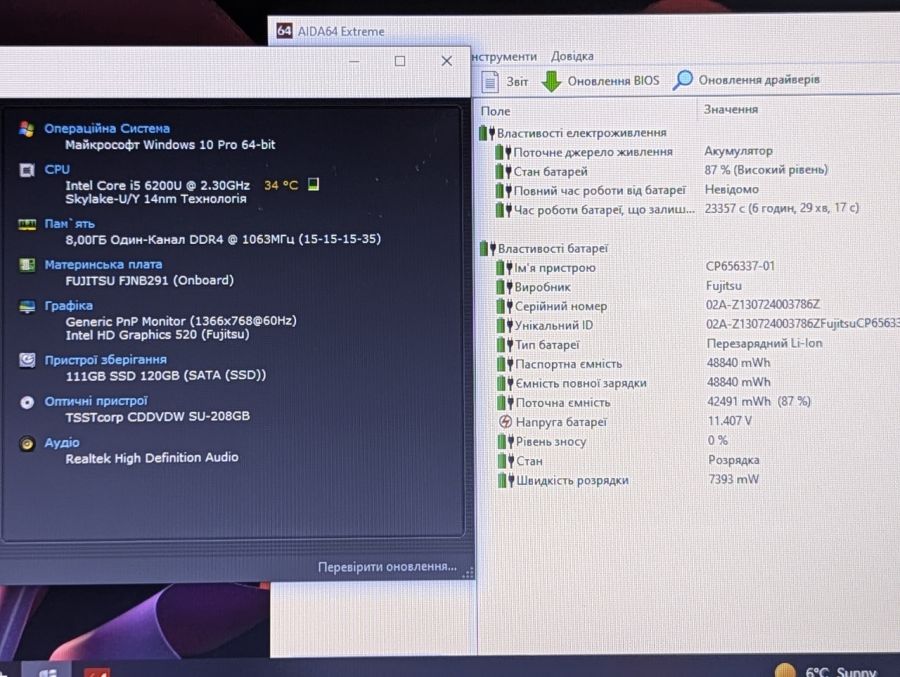Click the 6°C Sunny weather text
Screen dimensions: 900x677
click(841, 672)
